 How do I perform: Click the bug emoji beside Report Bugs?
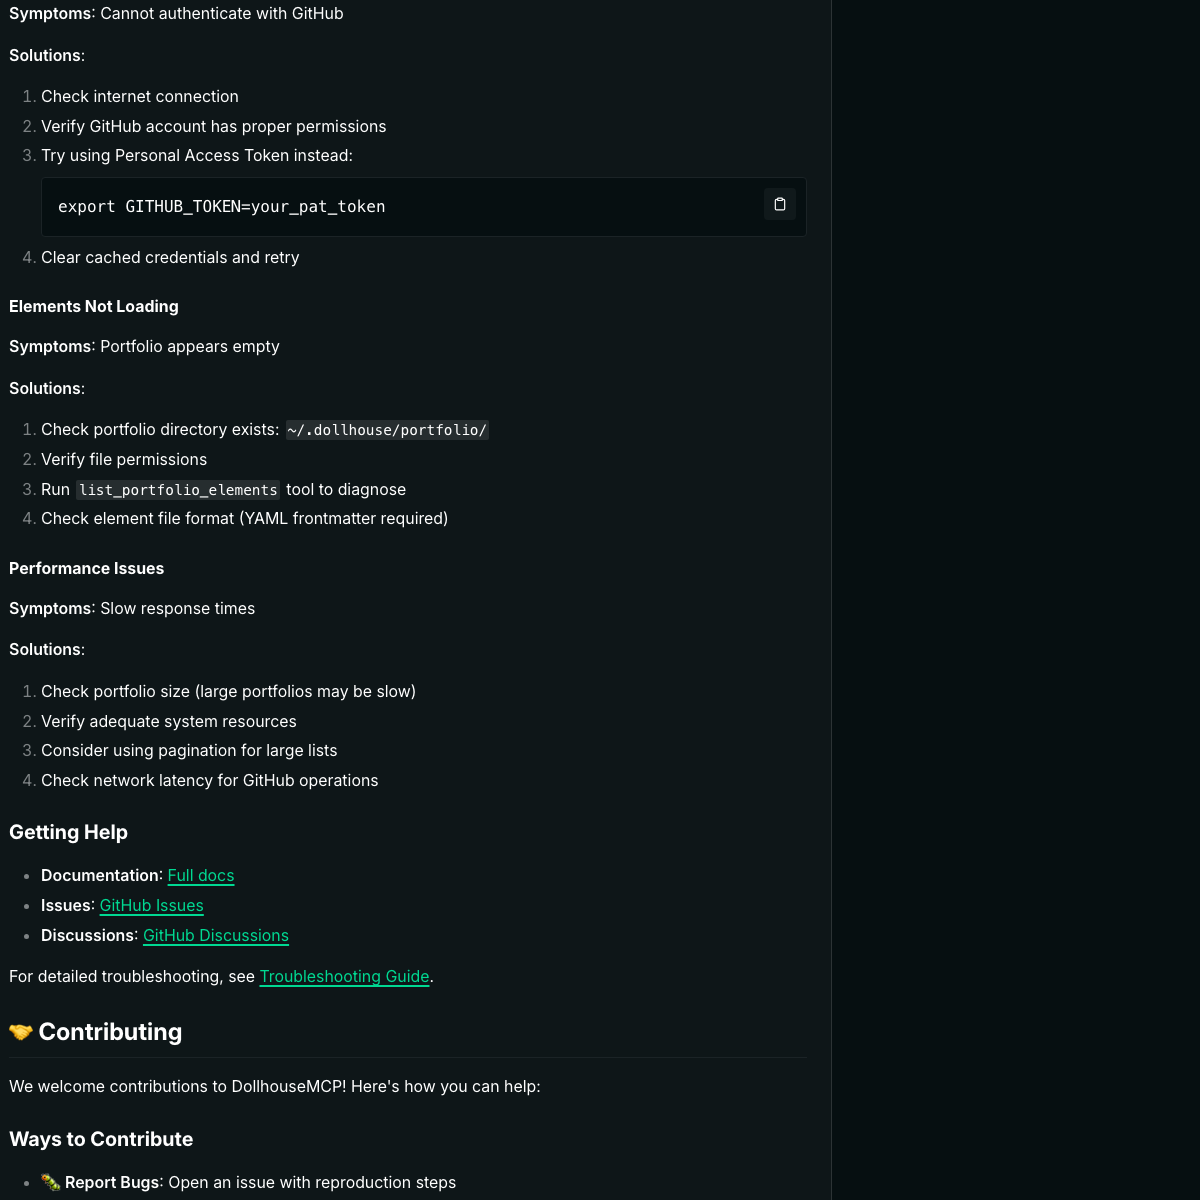click(x=50, y=1182)
